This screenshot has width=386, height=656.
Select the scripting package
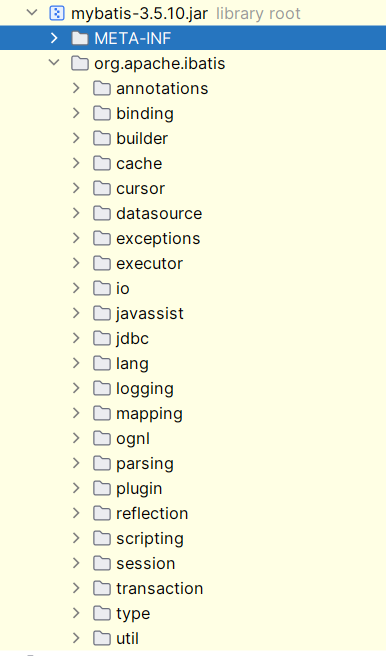150,538
